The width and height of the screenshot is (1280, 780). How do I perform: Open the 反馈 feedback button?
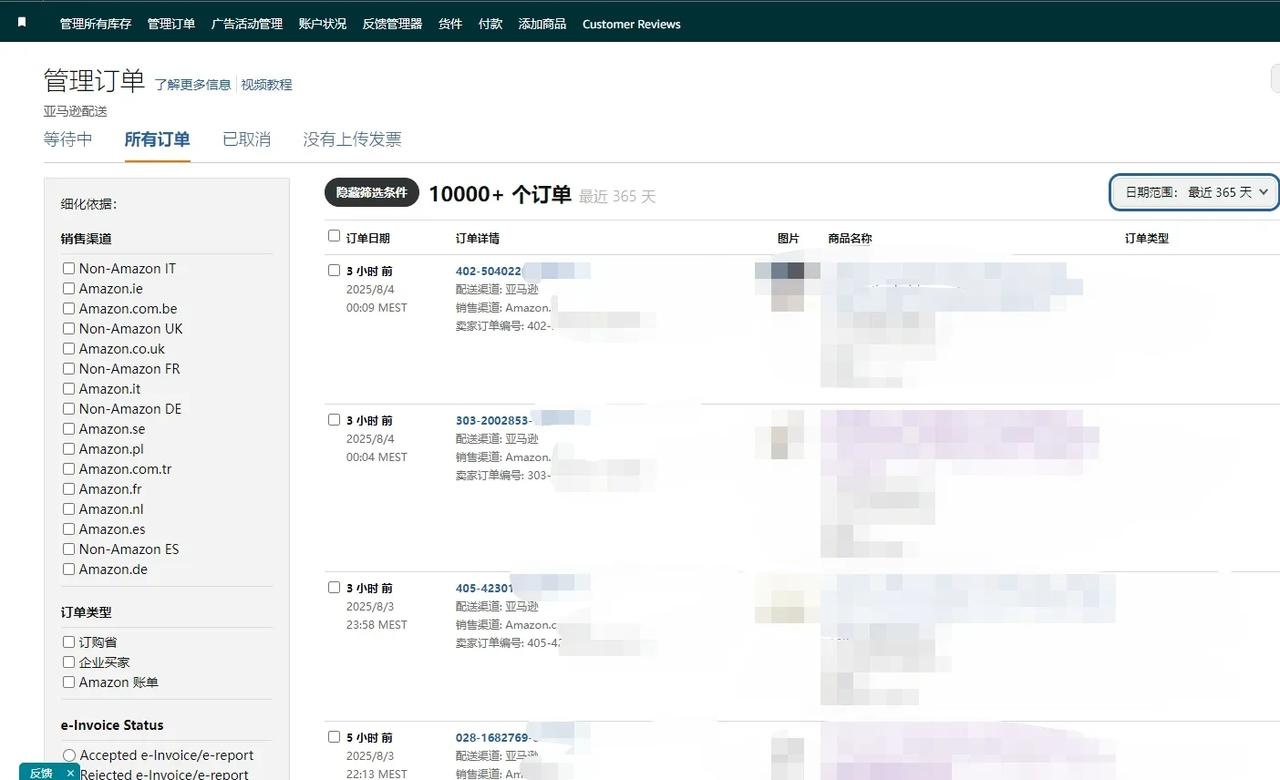pyautogui.click(x=41, y=773)
